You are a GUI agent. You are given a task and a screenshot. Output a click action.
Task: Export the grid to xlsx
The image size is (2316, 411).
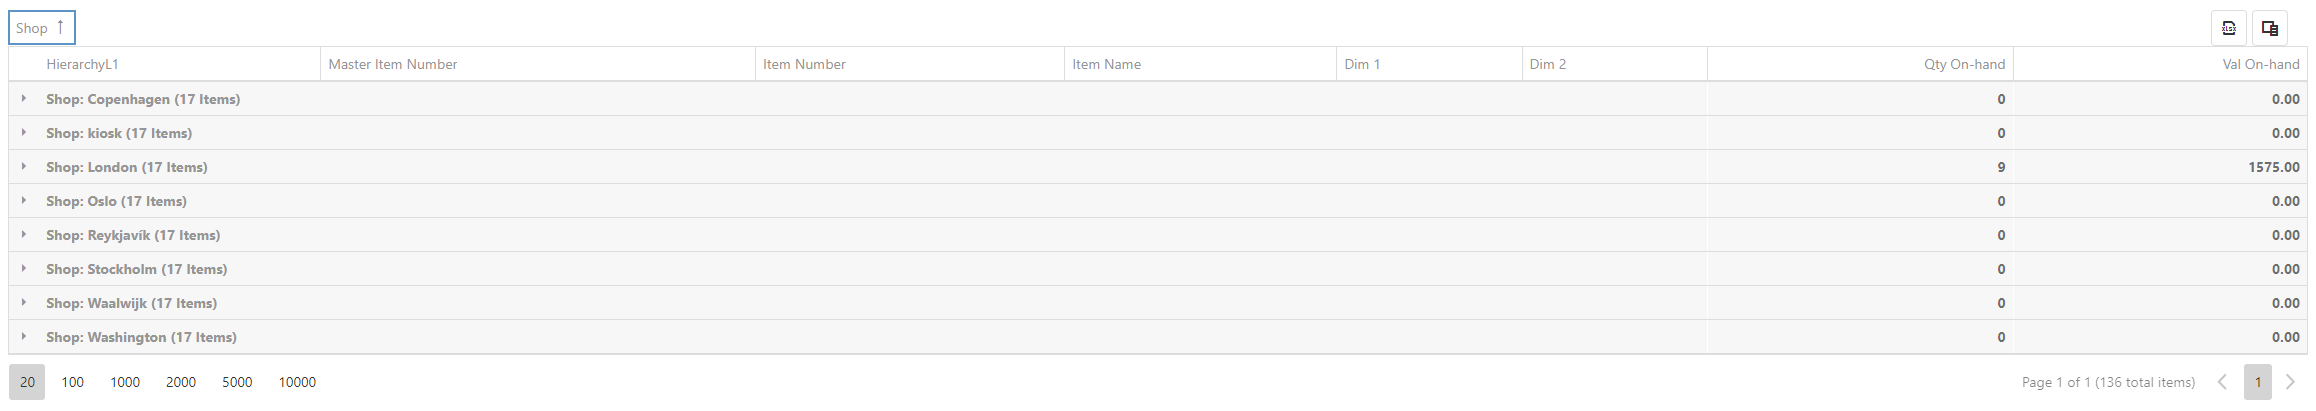2228,28
